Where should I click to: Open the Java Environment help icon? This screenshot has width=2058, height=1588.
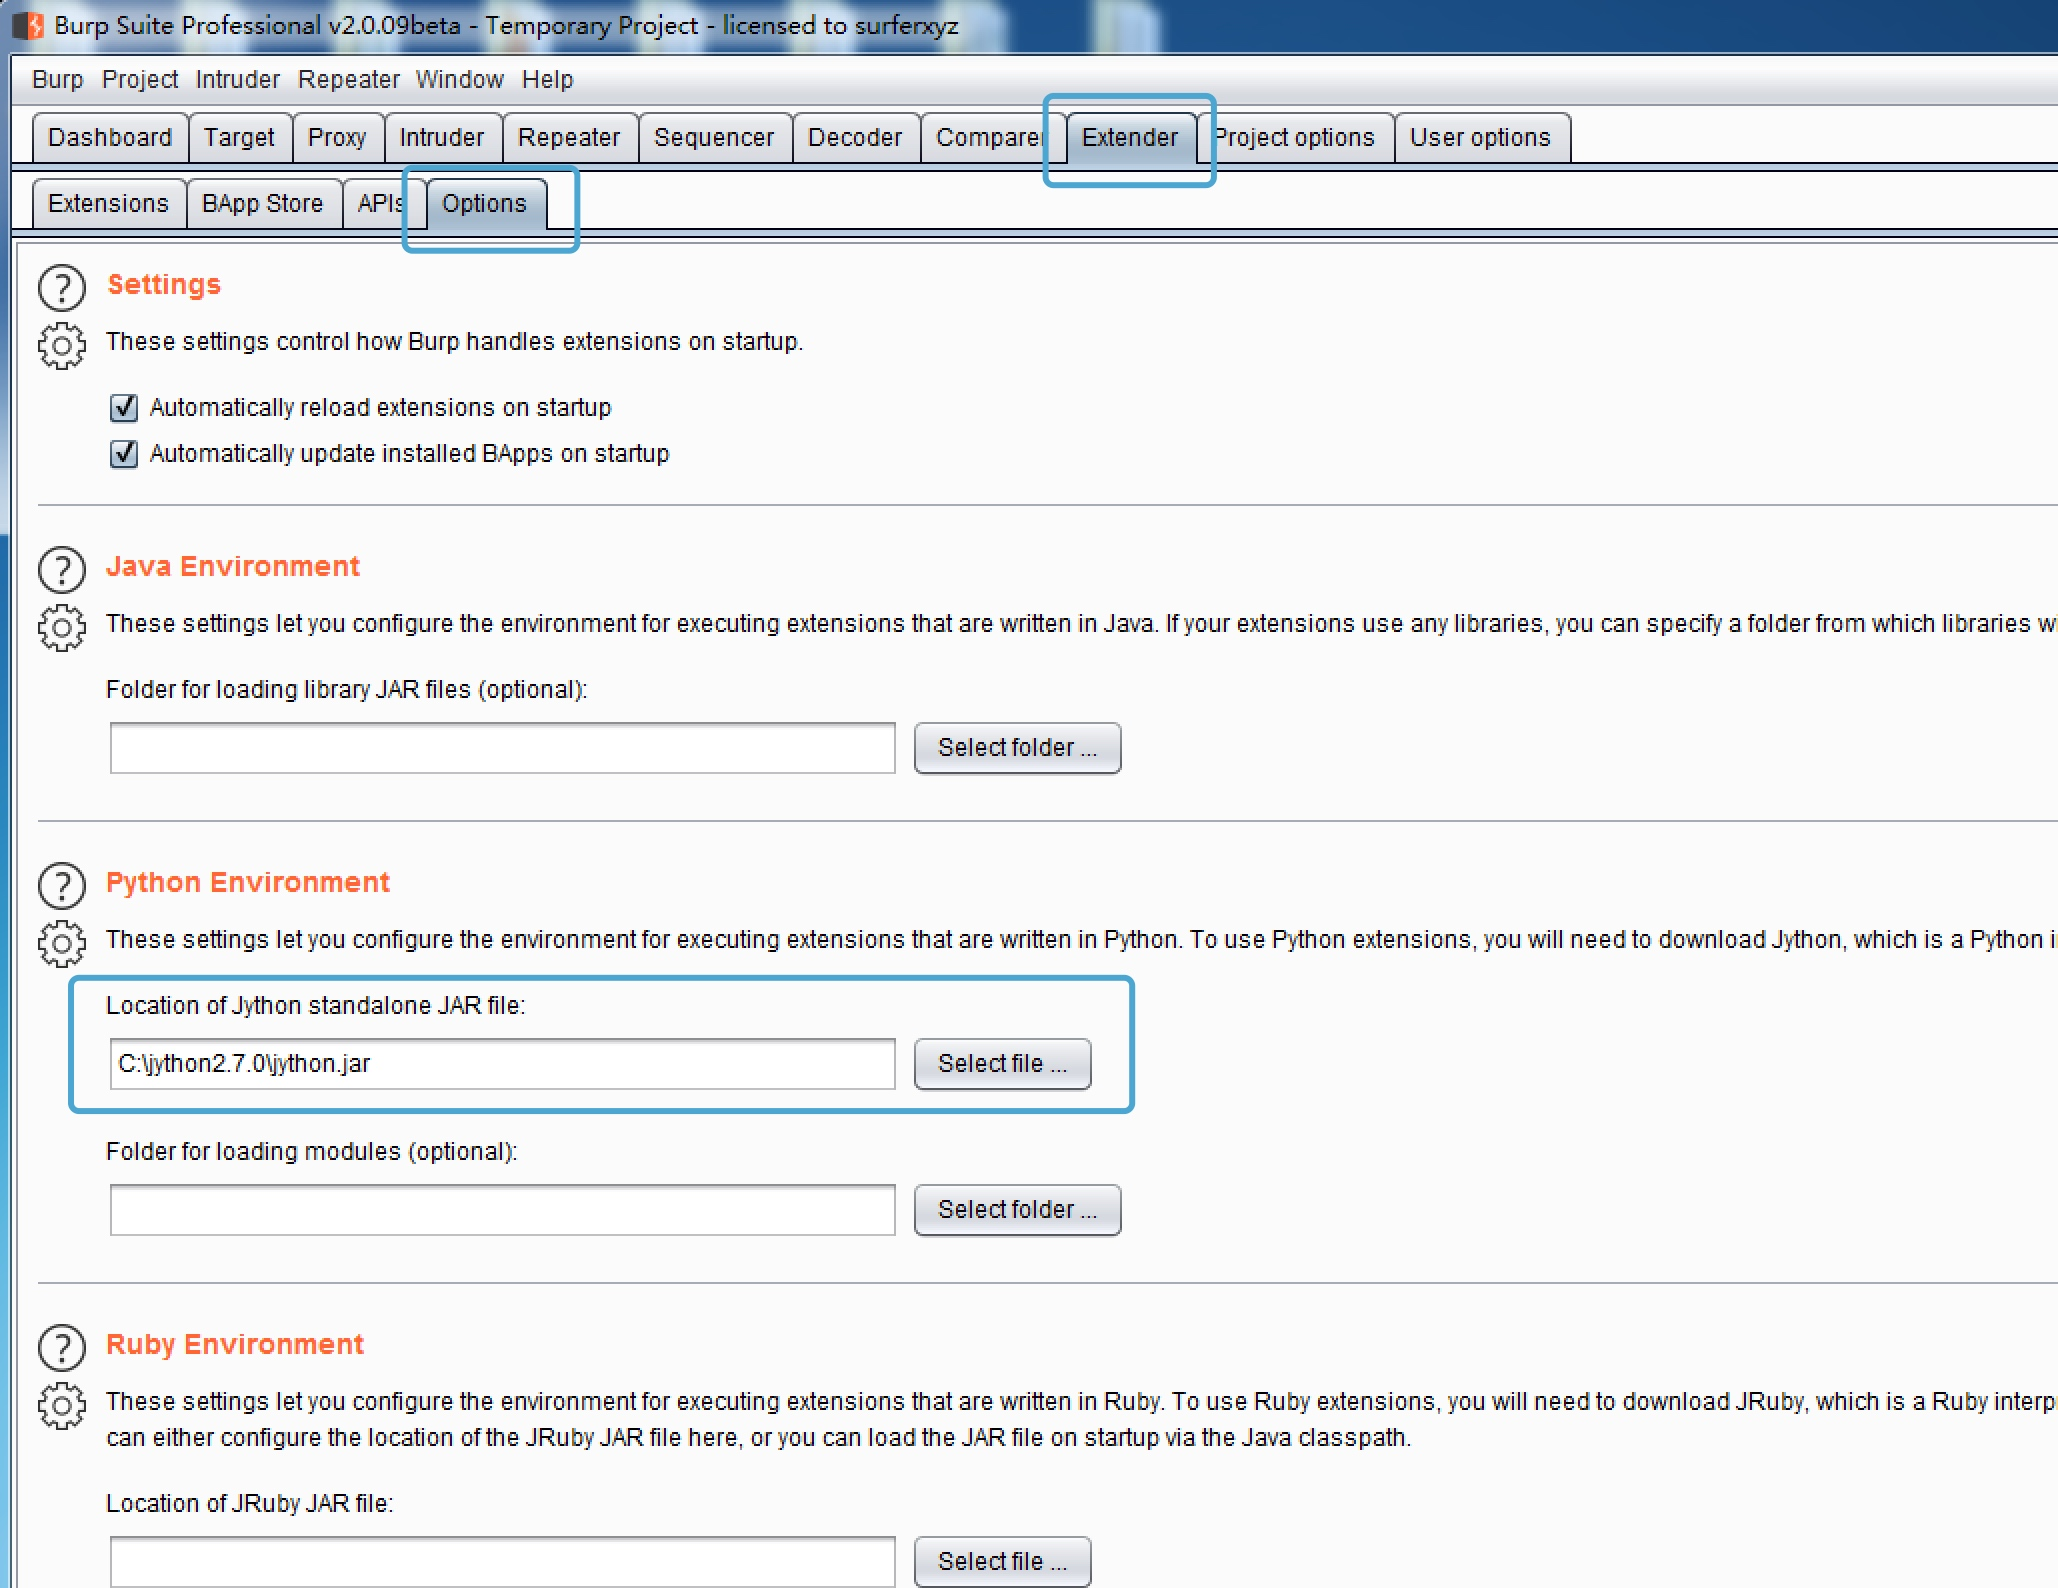tap(62, 570)
